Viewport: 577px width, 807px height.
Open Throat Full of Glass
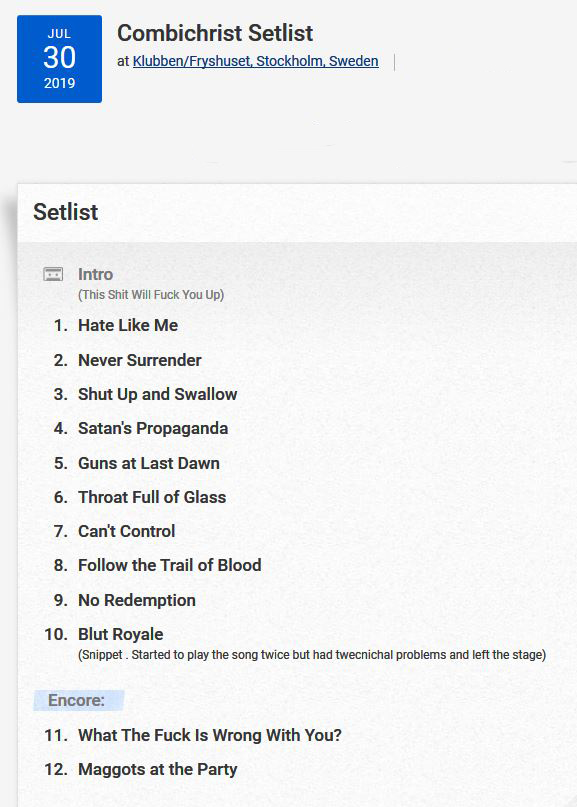coord(152,497)
